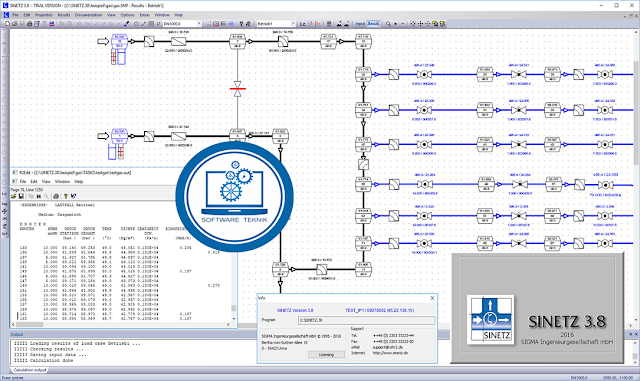Click the clock-shaped icon in main toolbar
The height and width of the screenshot is (381, 640).
click(x=136, y=24)
